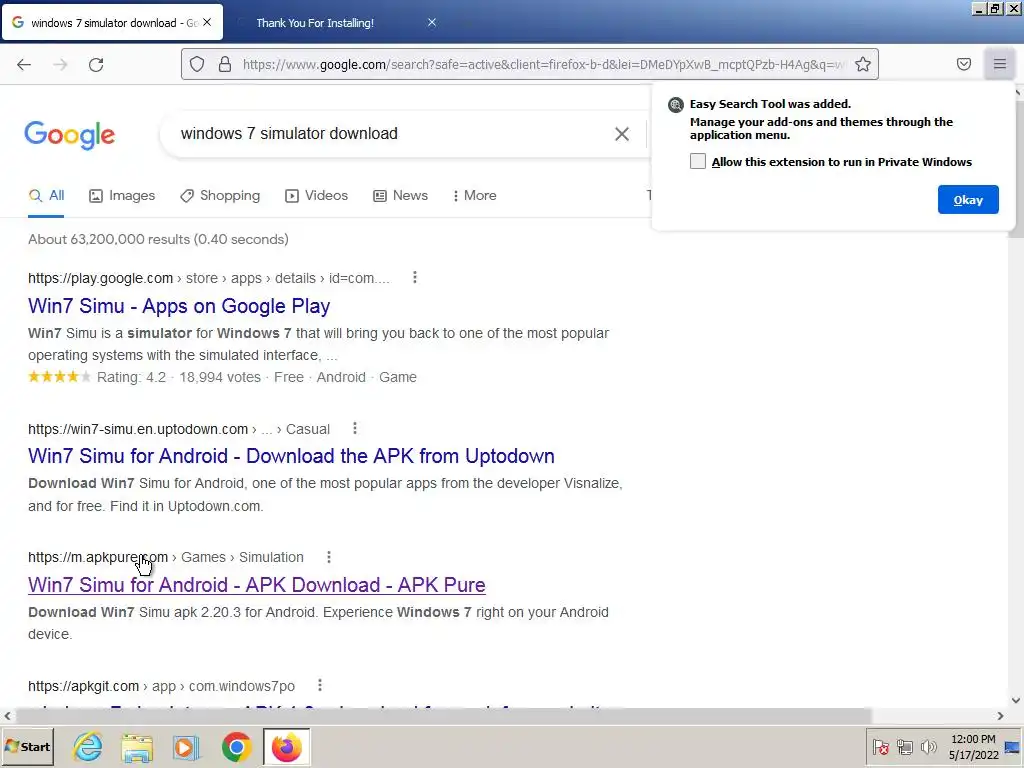Click the Firefox taskbar icon
The width and height of the screenshot is (1024, 768).
click(x=287, y=746)
